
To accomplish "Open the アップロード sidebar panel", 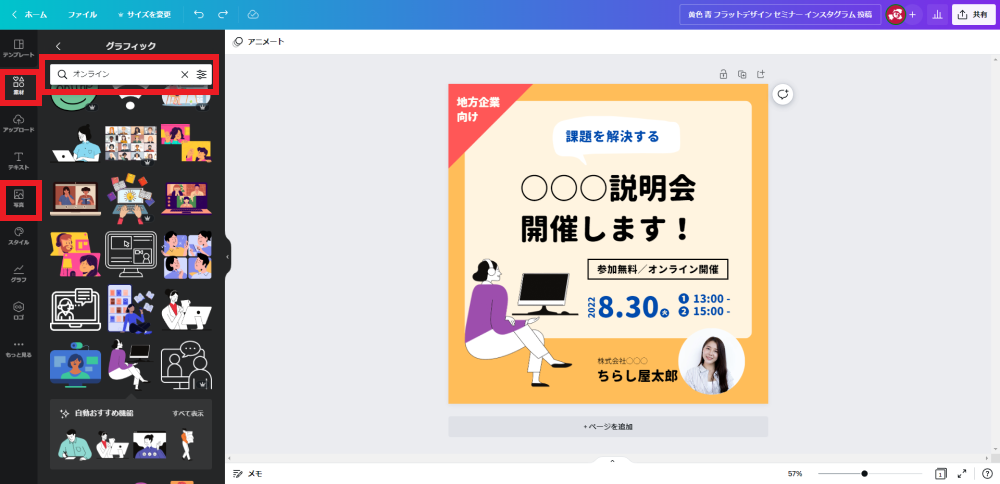I will (x=18, y=124).
